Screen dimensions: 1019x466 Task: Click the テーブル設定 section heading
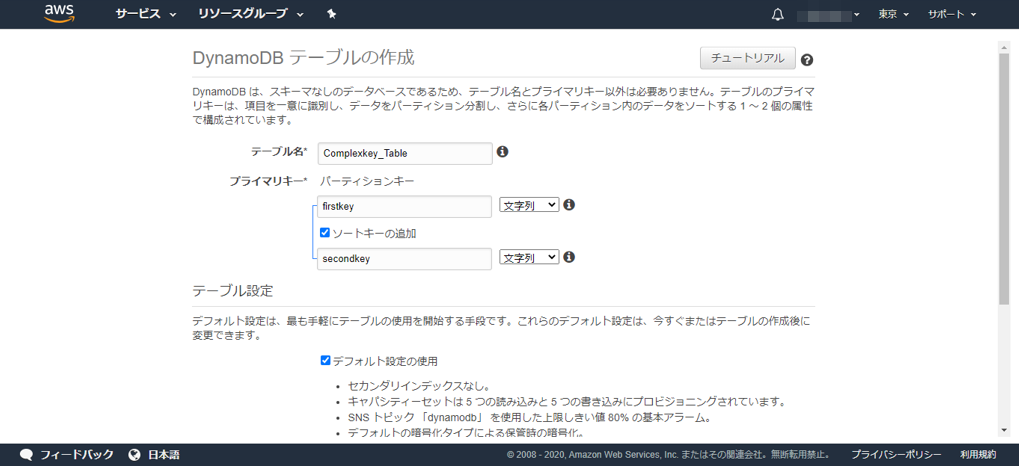(x=233, y=291)
